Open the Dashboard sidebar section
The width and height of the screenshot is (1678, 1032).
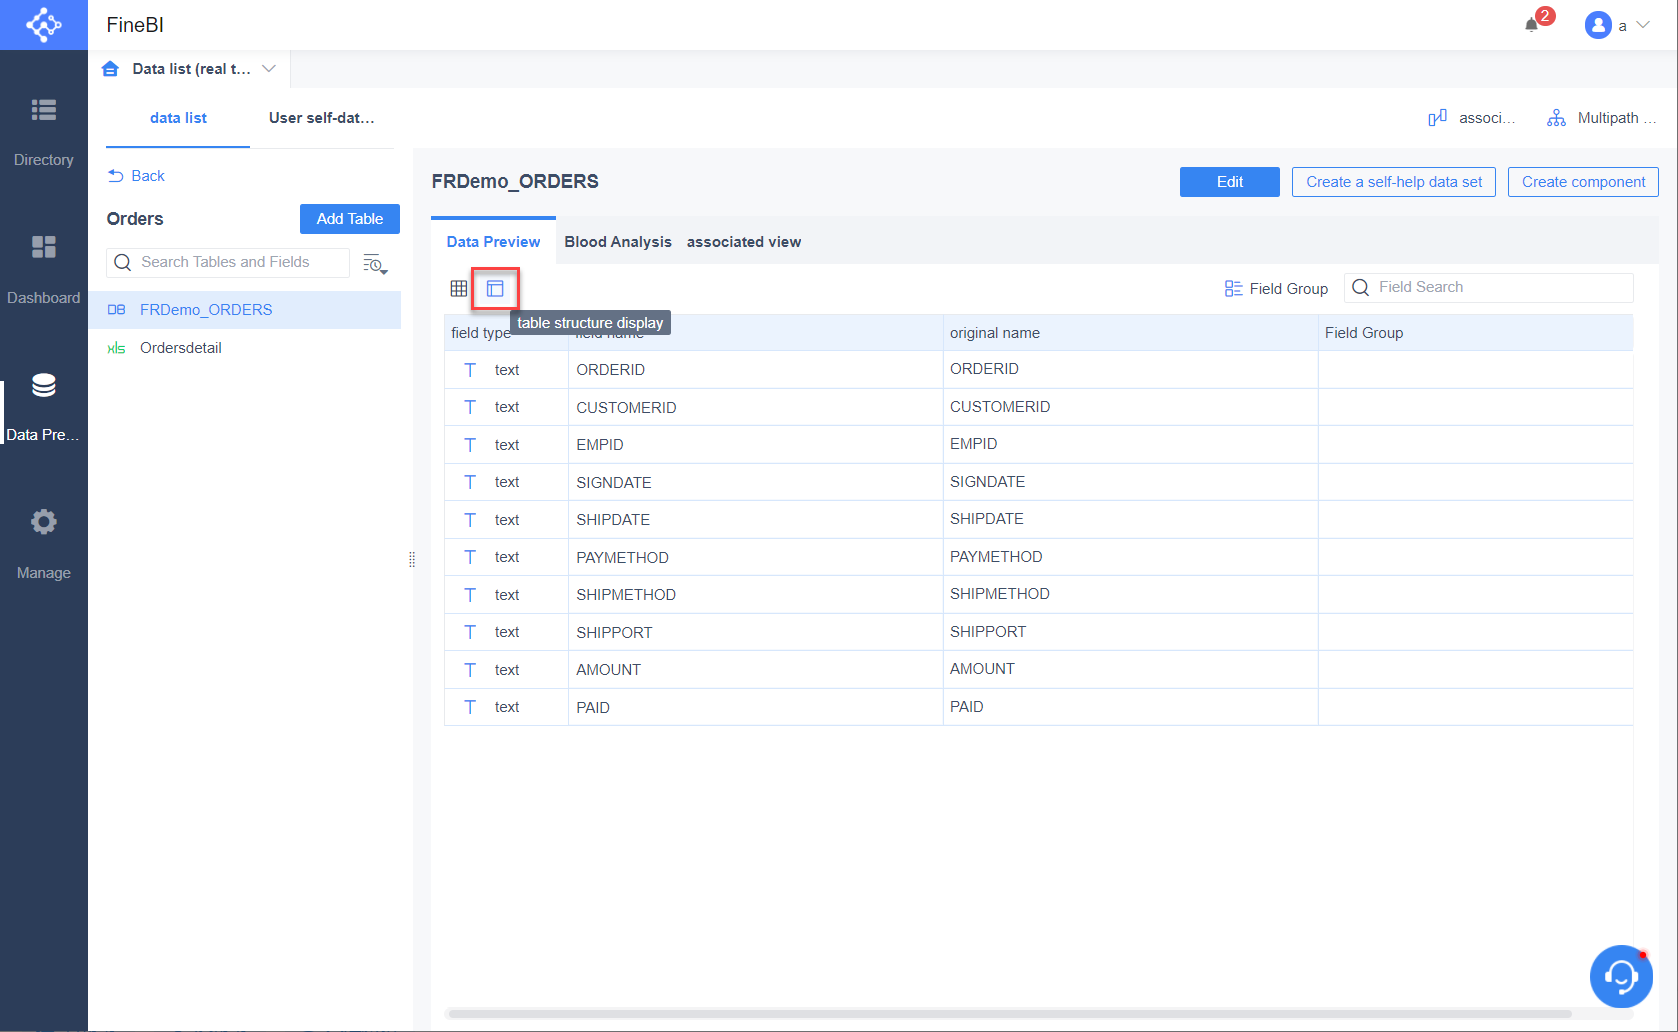[x=44, y=269]
